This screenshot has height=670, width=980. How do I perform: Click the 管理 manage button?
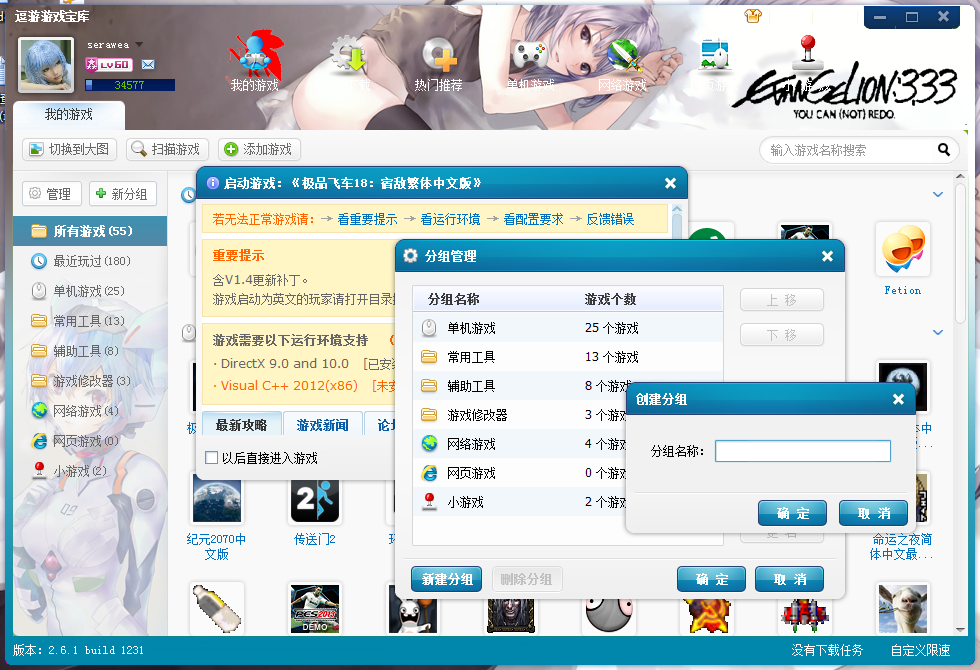[x=52, y=194]
